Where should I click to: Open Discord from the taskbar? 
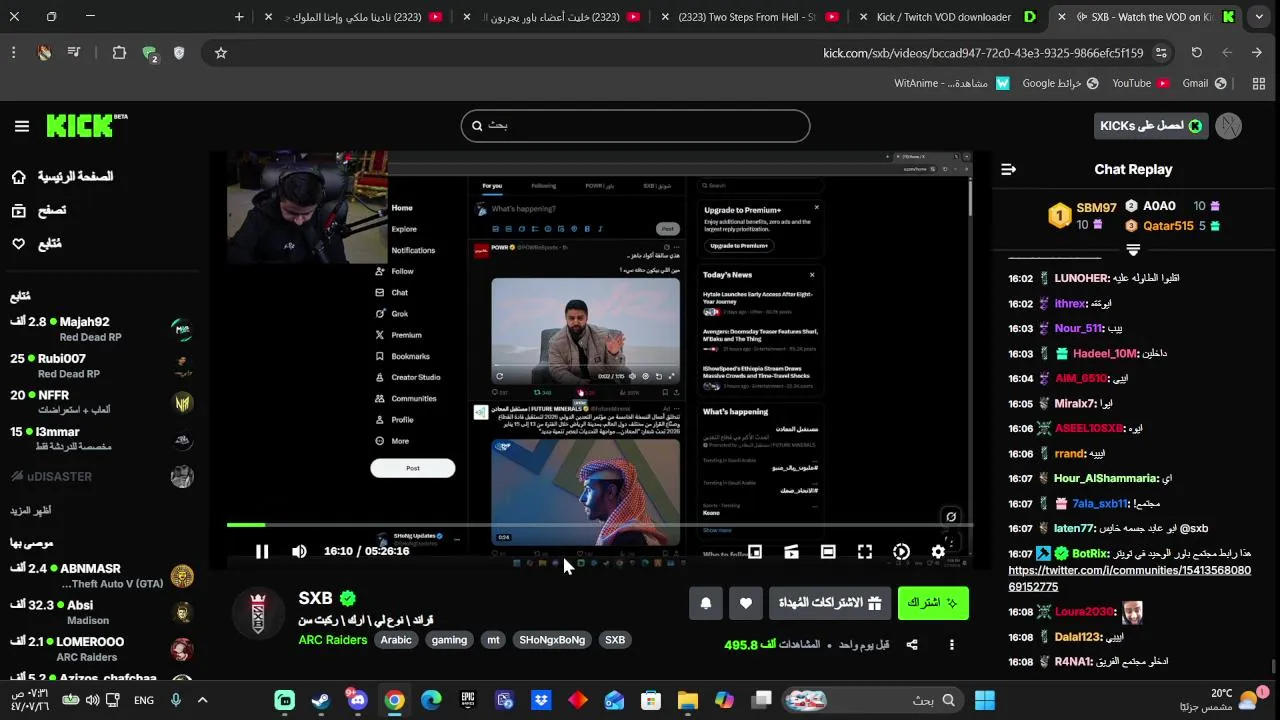pyautogui.click(x=357, y=700)
